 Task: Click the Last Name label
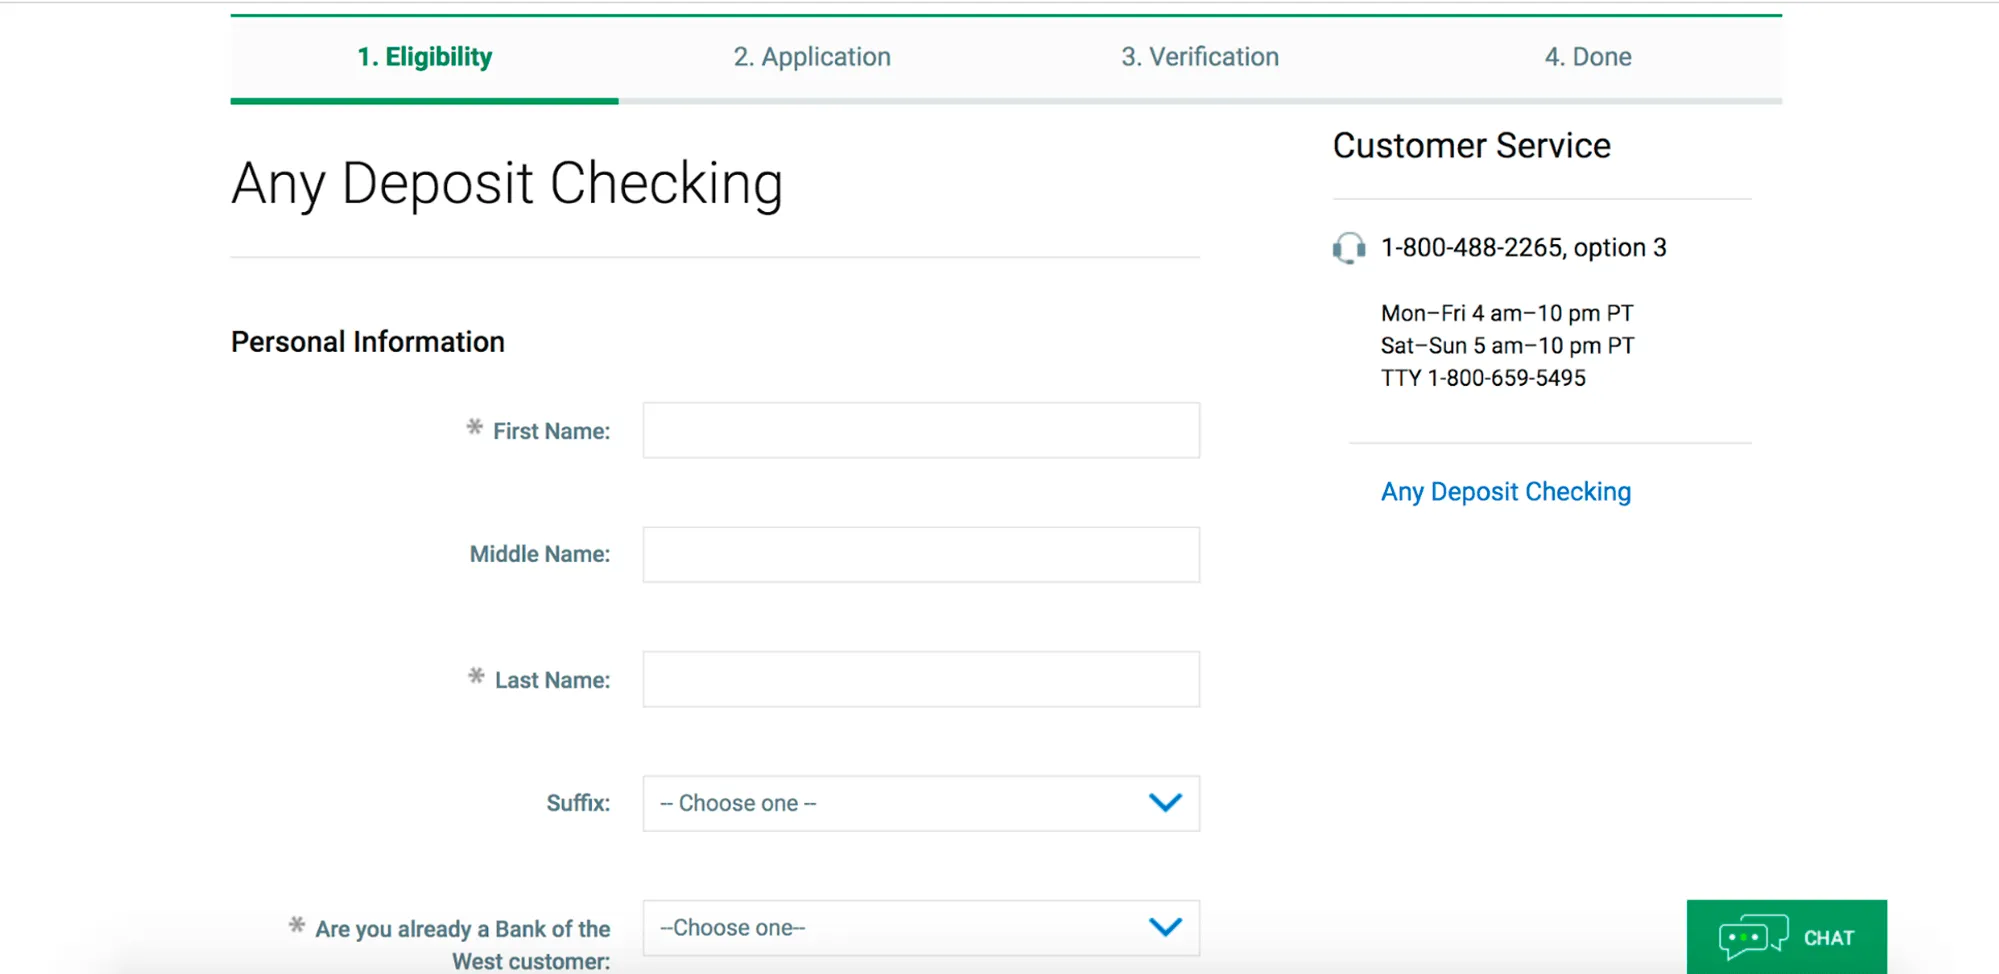(x=552, y=680)
